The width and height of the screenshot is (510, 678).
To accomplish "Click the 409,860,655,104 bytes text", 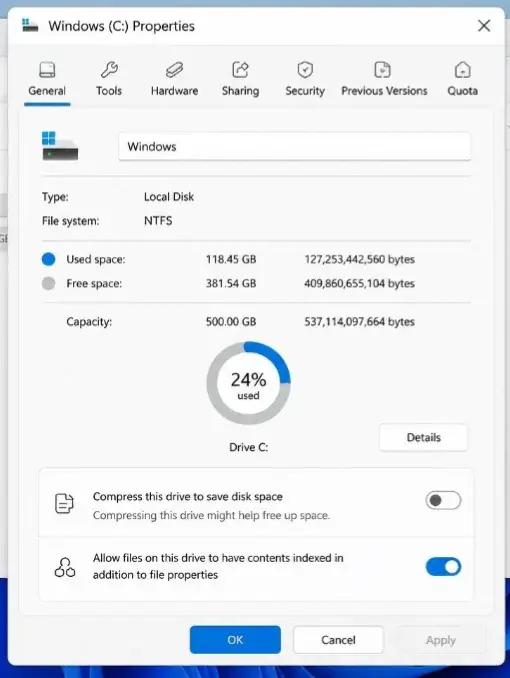I will point(359,283).
